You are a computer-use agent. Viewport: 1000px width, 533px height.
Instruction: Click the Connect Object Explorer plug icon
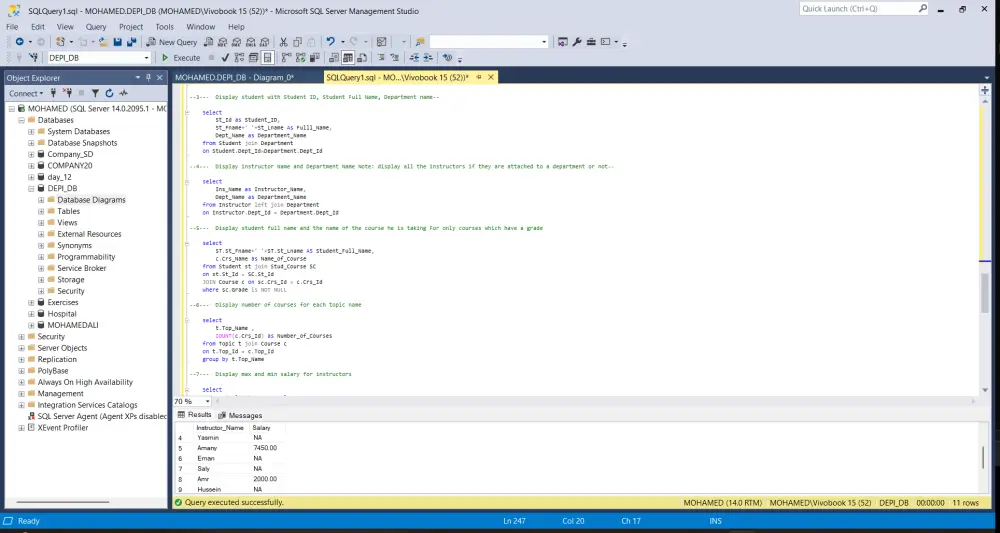(x=54, y=93)
